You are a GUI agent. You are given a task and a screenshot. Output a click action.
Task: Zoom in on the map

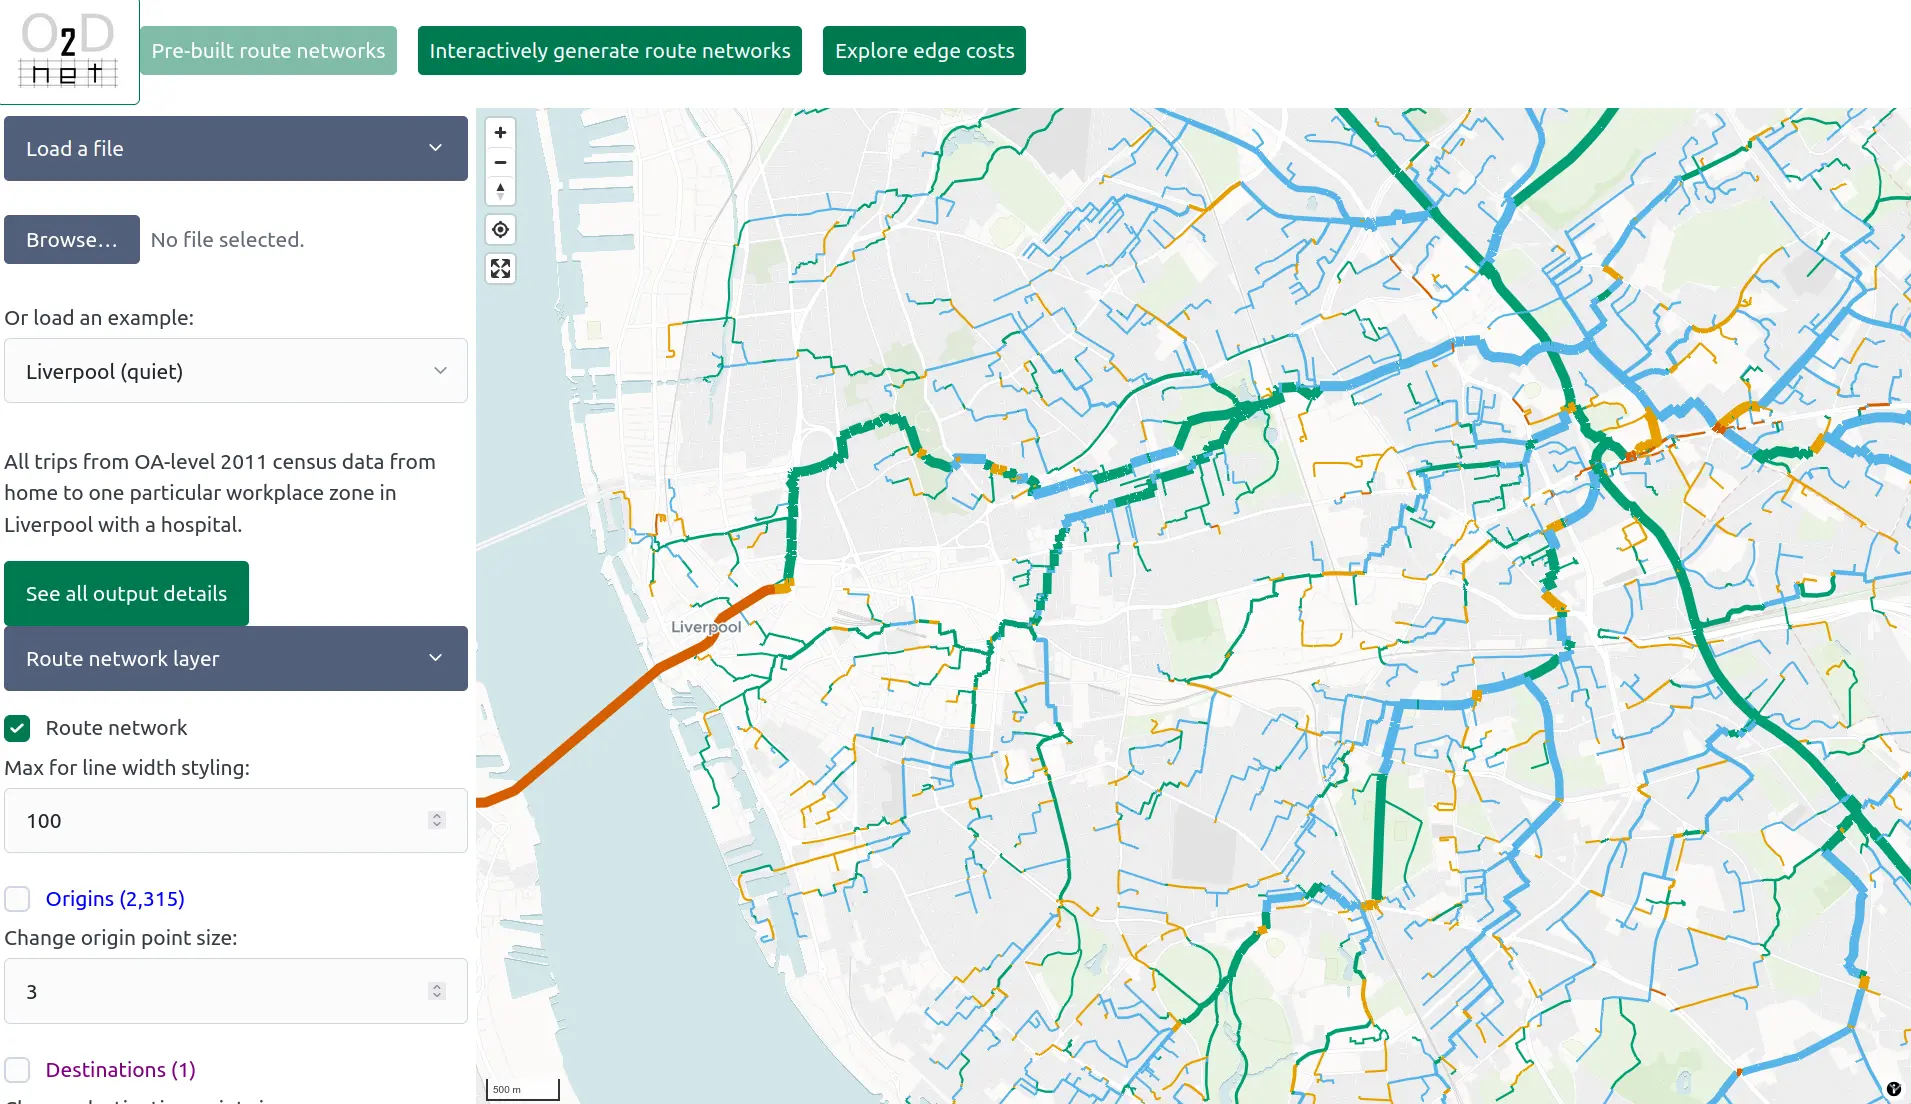point(500,133)
